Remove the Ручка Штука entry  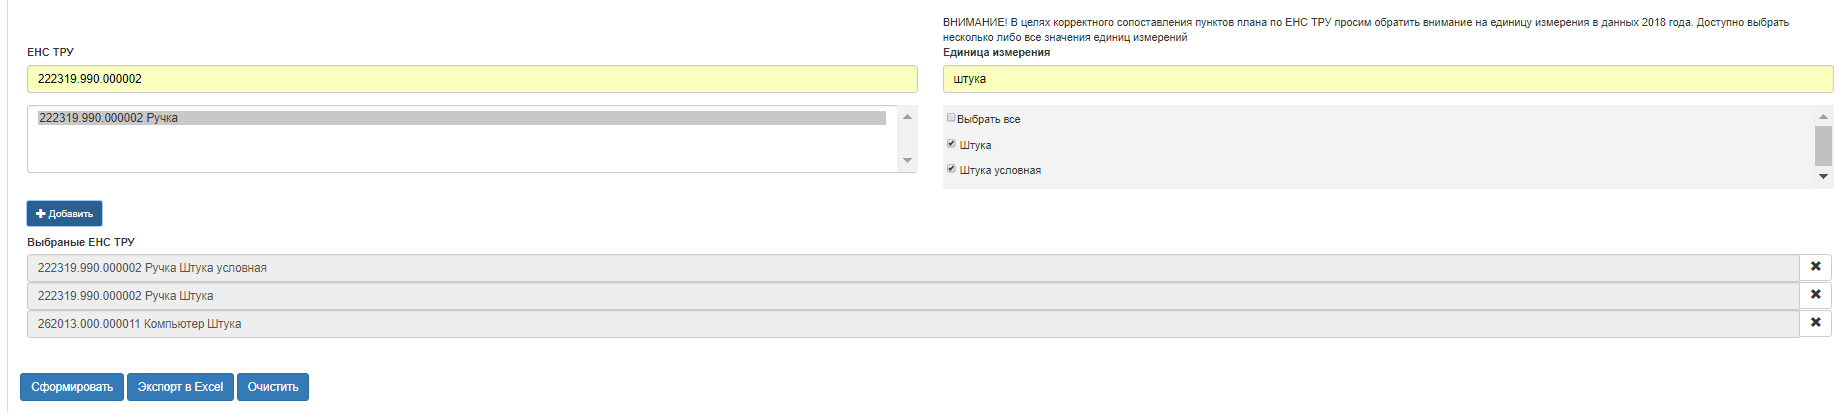tap(1815, 295)
